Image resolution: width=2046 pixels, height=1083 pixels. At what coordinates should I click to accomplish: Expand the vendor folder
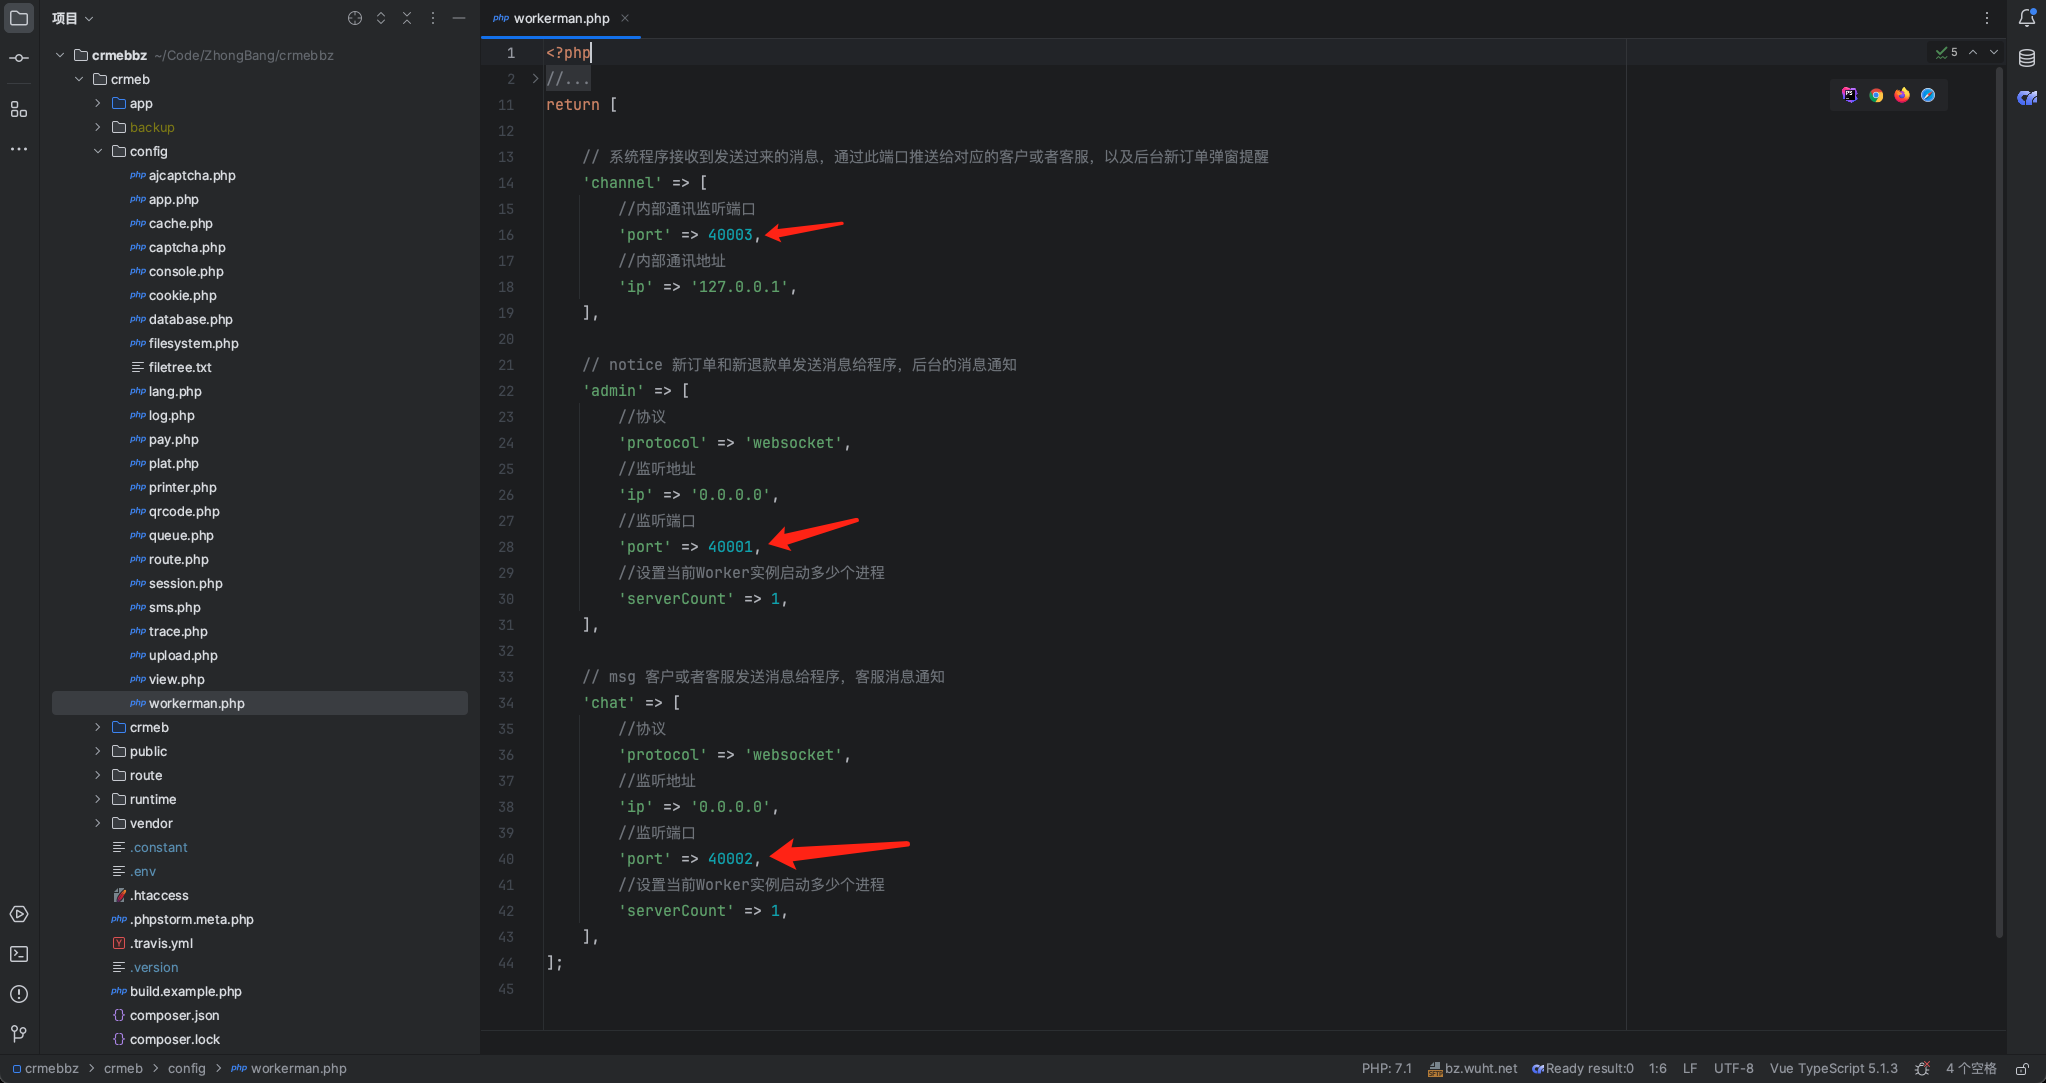tap(98, 823)
